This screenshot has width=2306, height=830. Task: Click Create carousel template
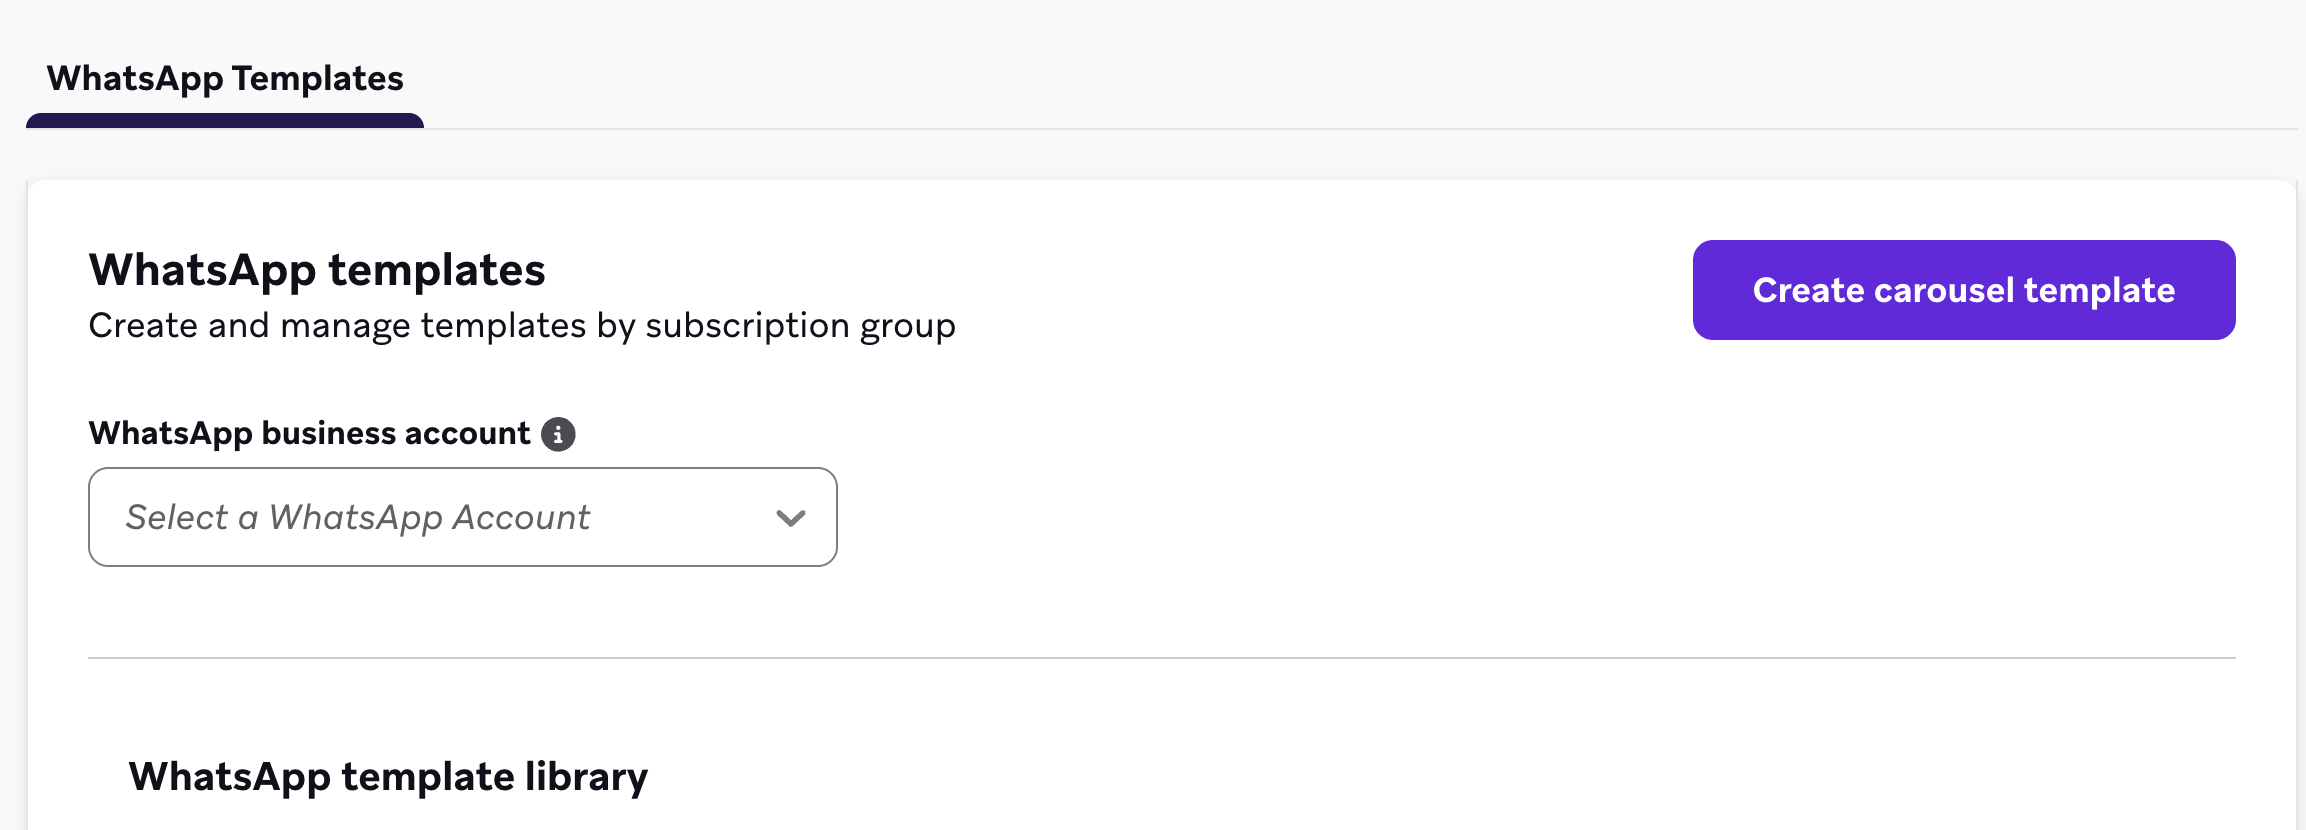click(x=1961, y=290)
